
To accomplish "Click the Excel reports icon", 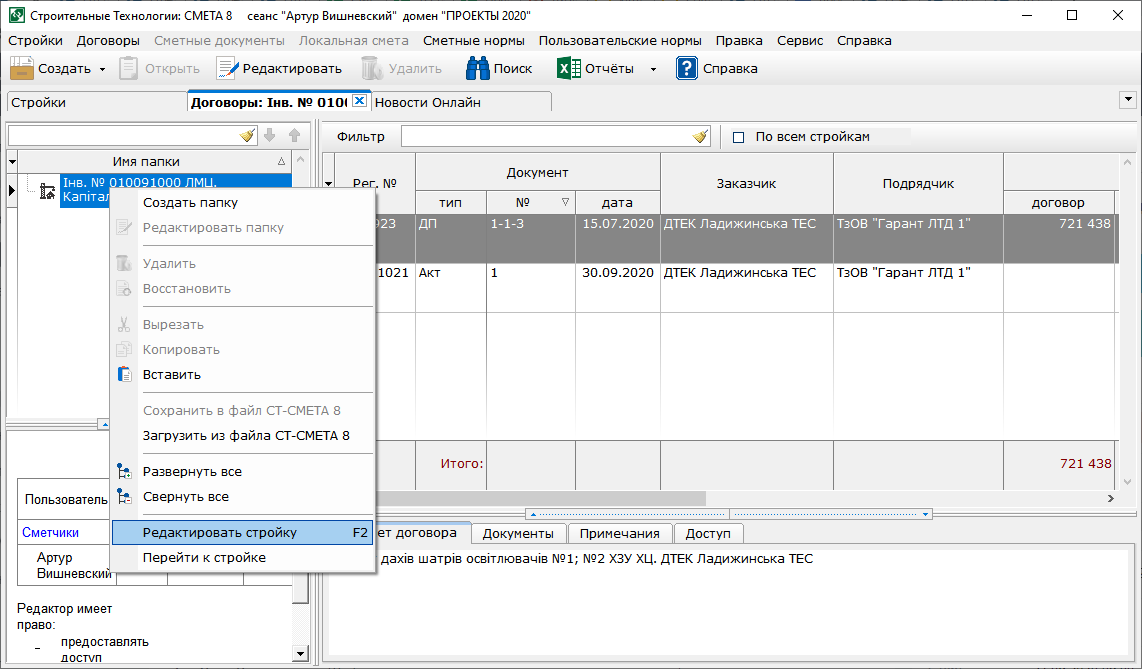I will coord(569,69).
